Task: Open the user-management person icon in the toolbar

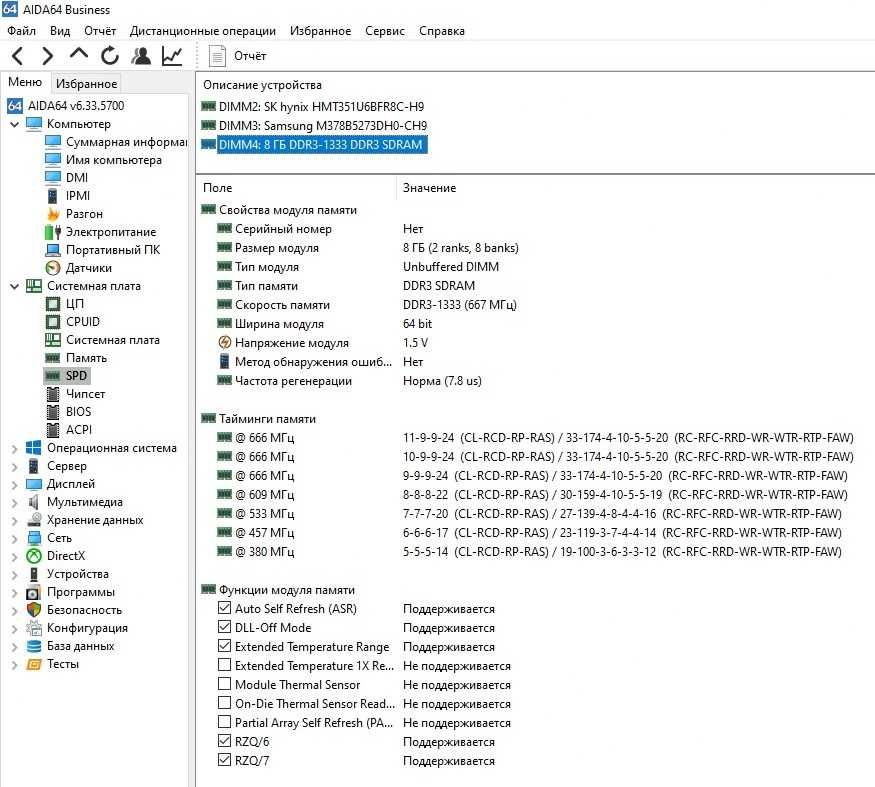Action: click(141, 56)
